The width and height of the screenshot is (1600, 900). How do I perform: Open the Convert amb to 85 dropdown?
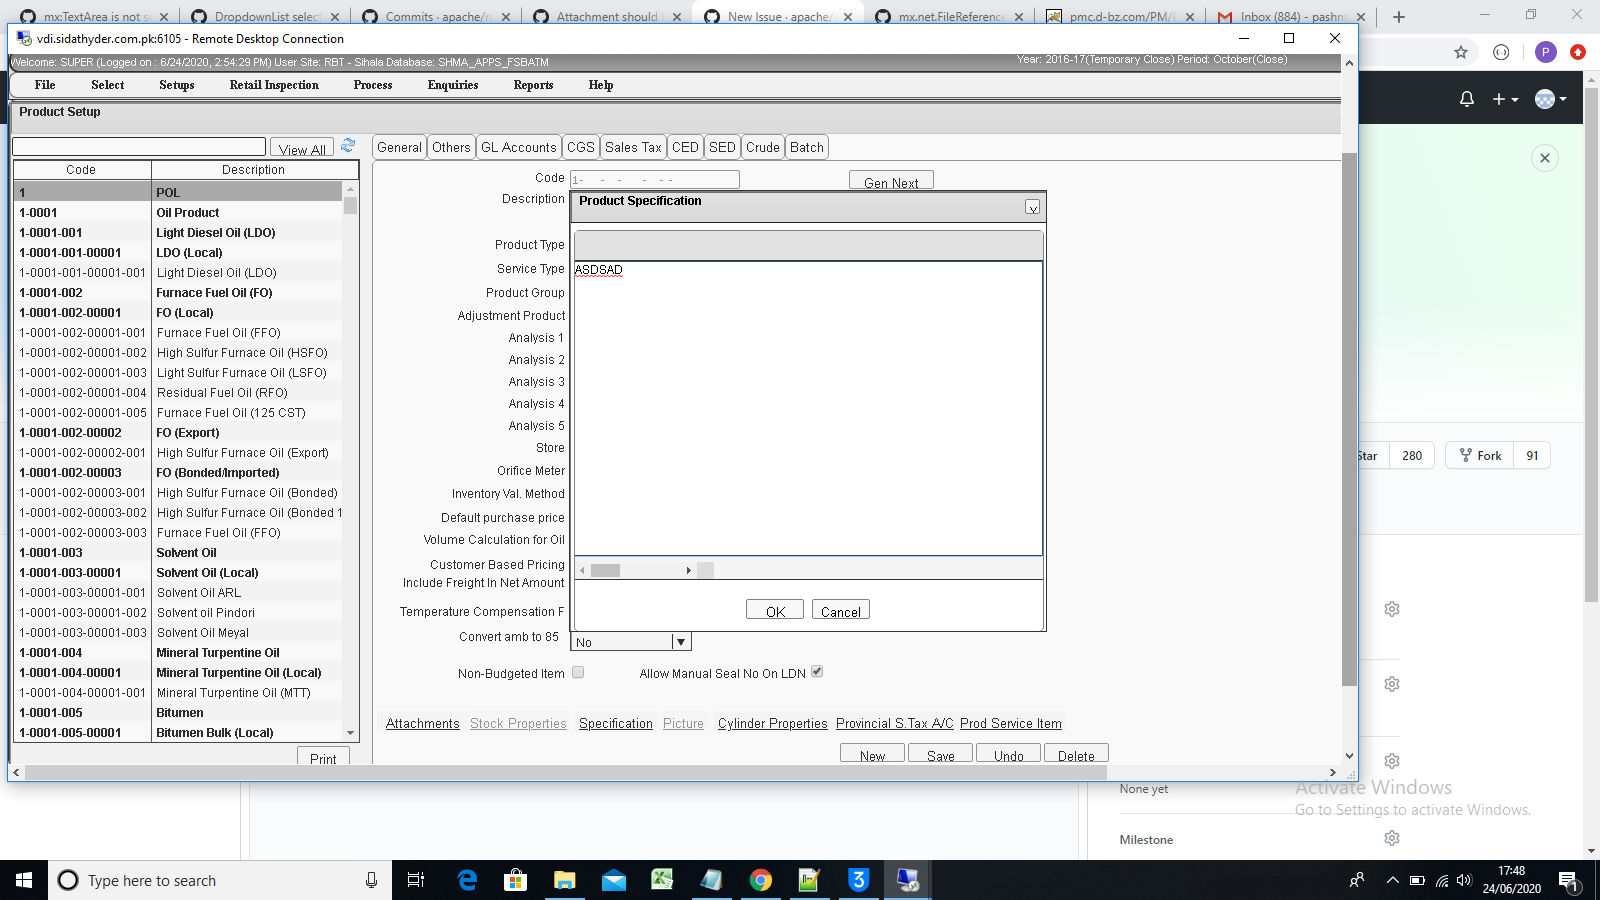point(681,641)
